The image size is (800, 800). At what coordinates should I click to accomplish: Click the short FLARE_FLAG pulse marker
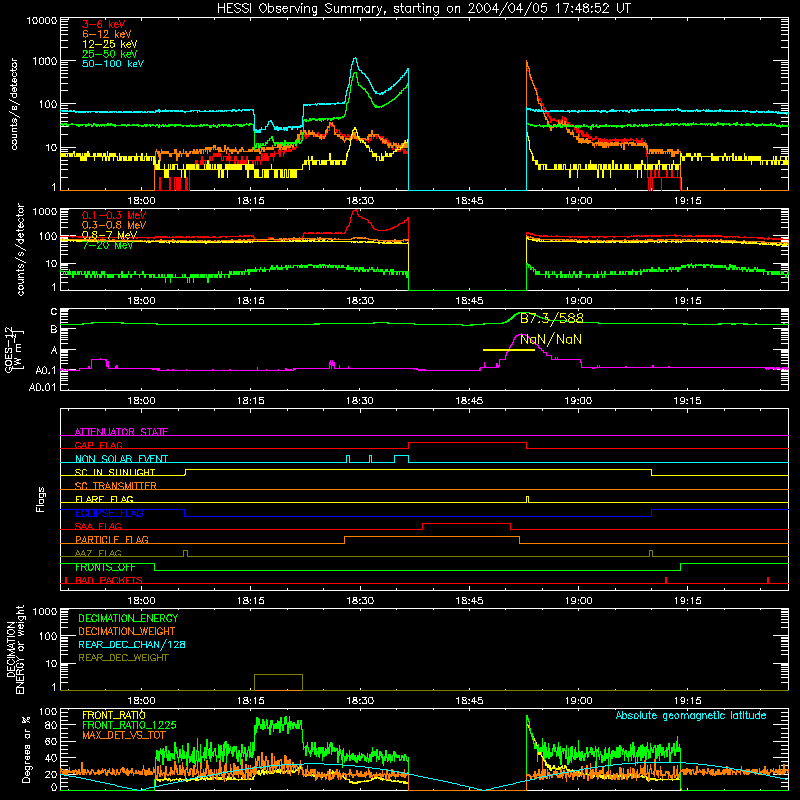pyautogui.click(x=528, y=499)
